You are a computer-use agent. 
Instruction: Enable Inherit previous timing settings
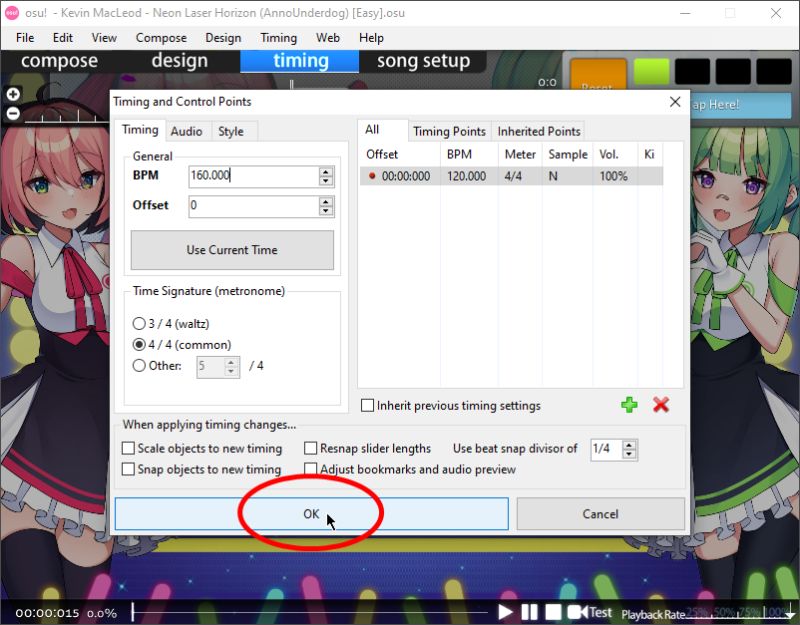point(368,405)
